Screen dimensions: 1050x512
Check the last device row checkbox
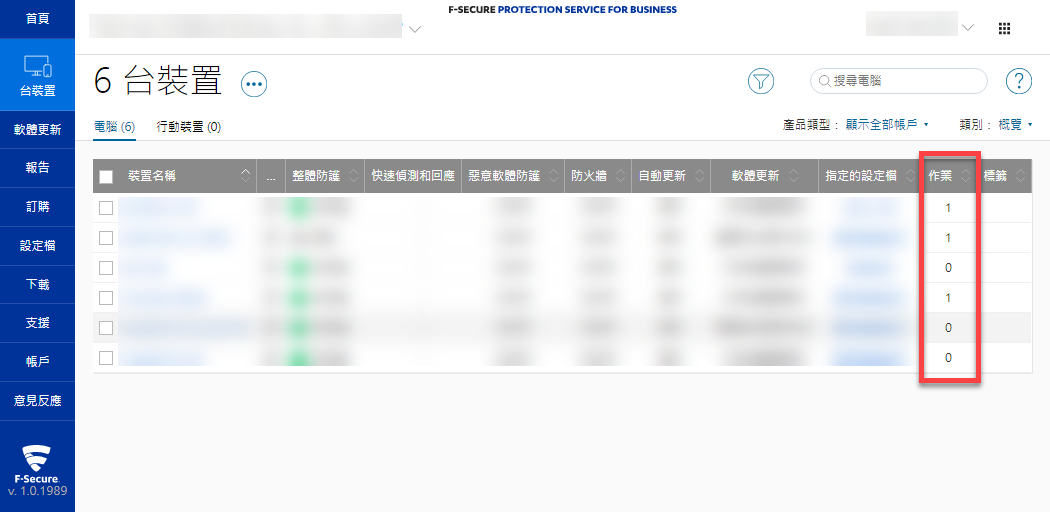(106, 358)
